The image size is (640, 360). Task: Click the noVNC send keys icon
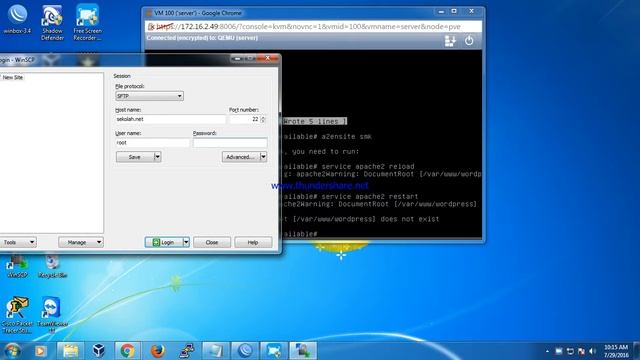click(450, 41)
